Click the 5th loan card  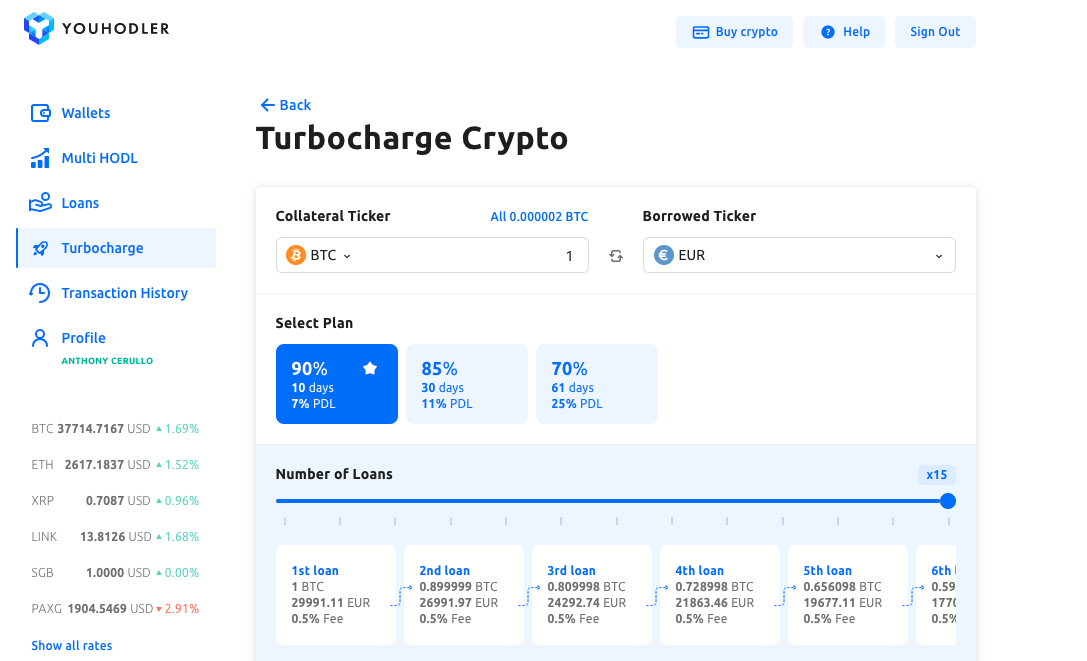pos(848,595)
